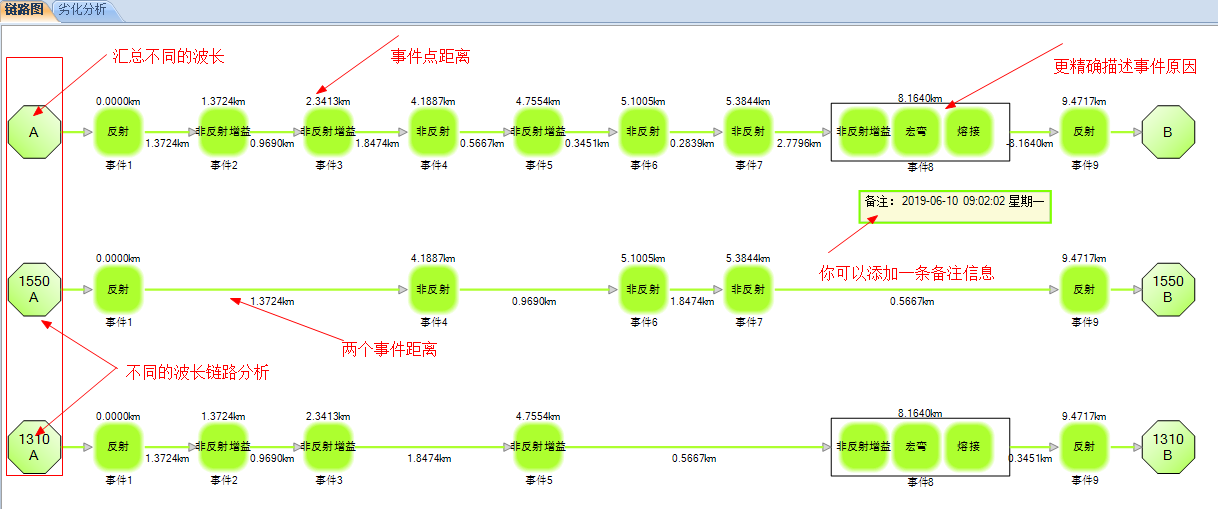Click 事件6 非反射 node in summary row
The image size is (1218, 509).
(643, 132)
